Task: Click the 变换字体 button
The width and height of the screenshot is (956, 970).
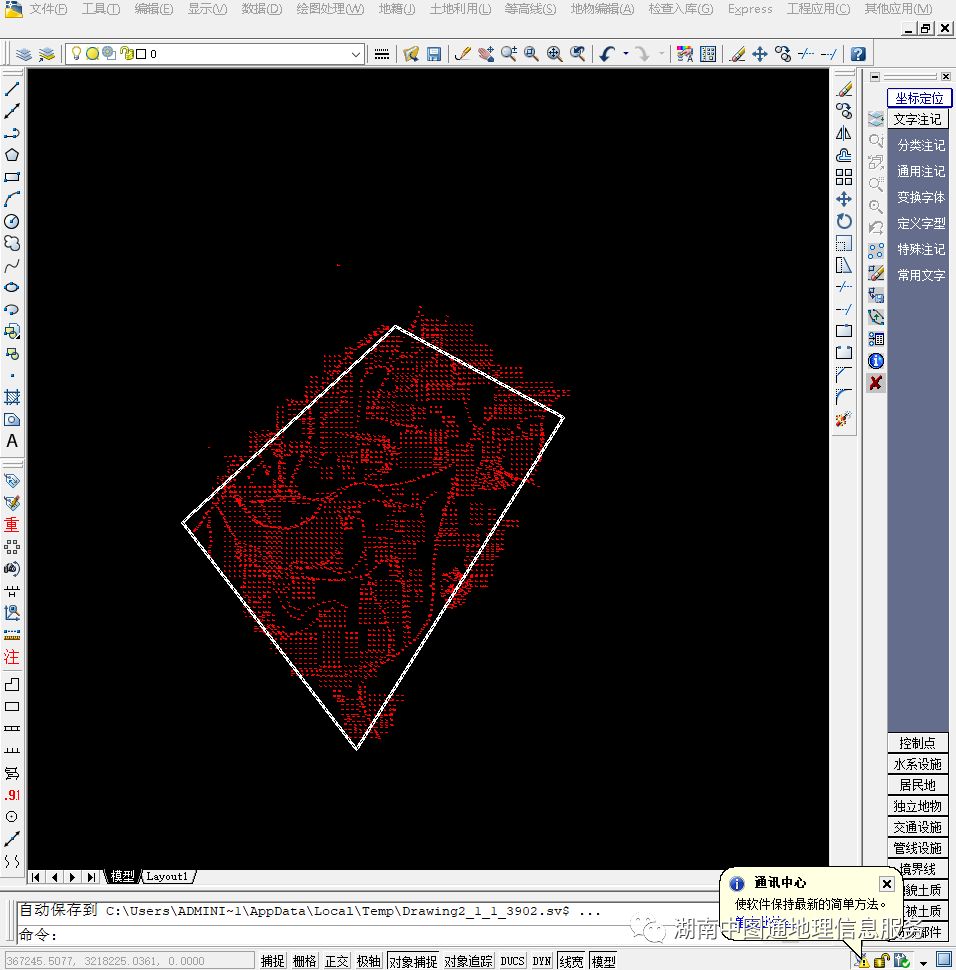Action: point(921,197)
